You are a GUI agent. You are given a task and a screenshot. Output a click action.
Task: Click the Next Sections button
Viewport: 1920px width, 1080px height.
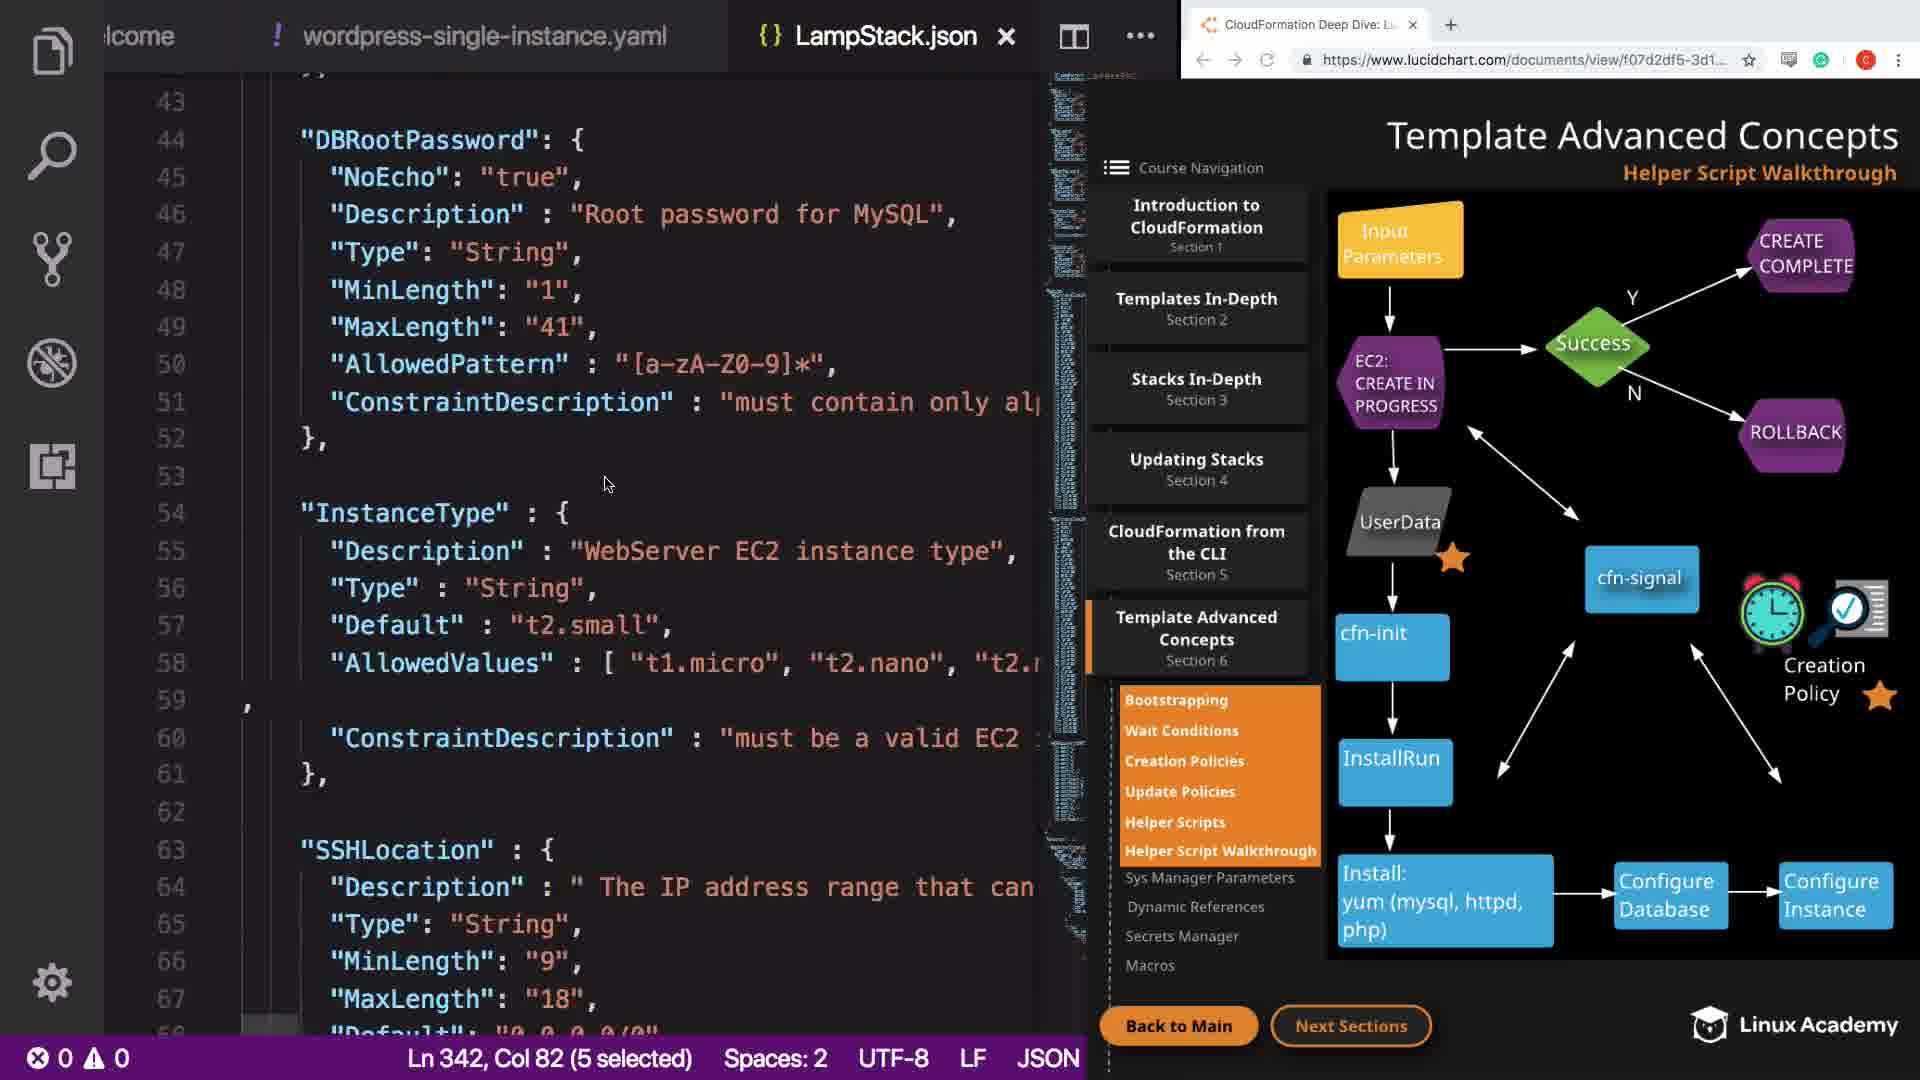[x=1350, y=1026]
